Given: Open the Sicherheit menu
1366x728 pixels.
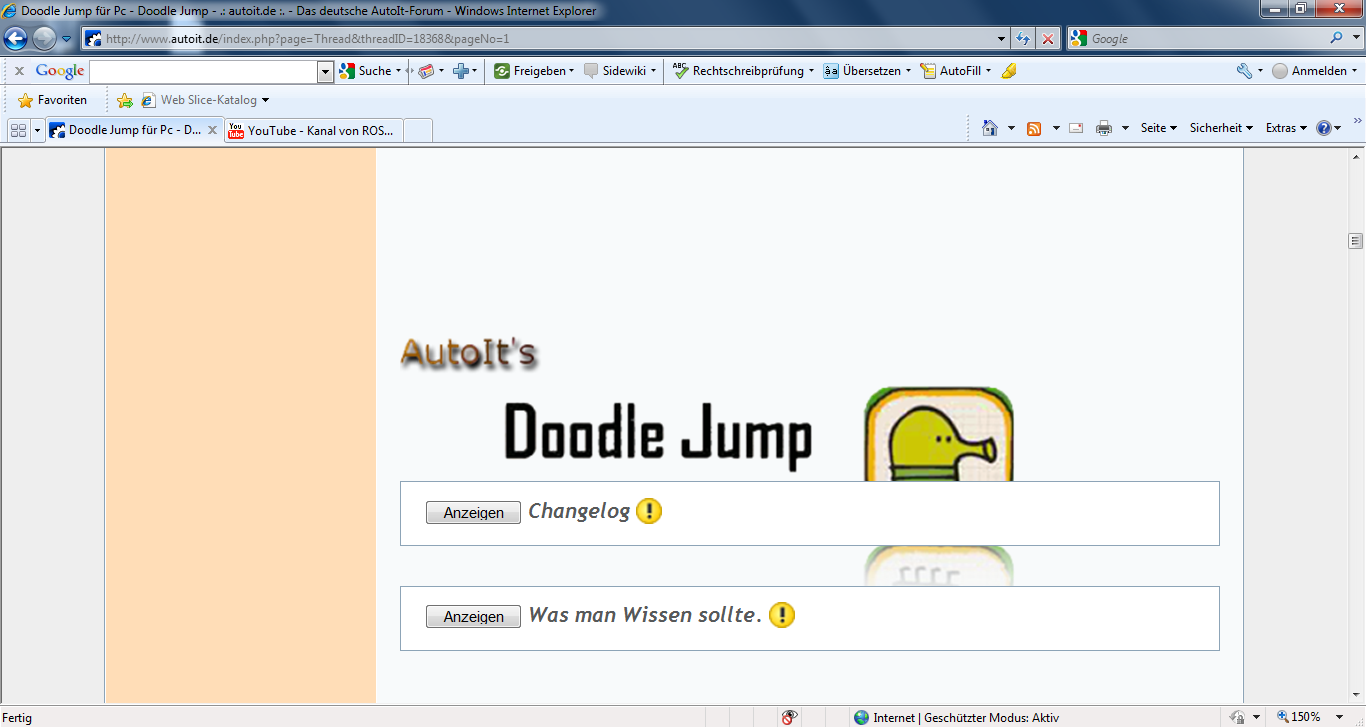Looking at the screenshot, I should (x=1220, y=128).
